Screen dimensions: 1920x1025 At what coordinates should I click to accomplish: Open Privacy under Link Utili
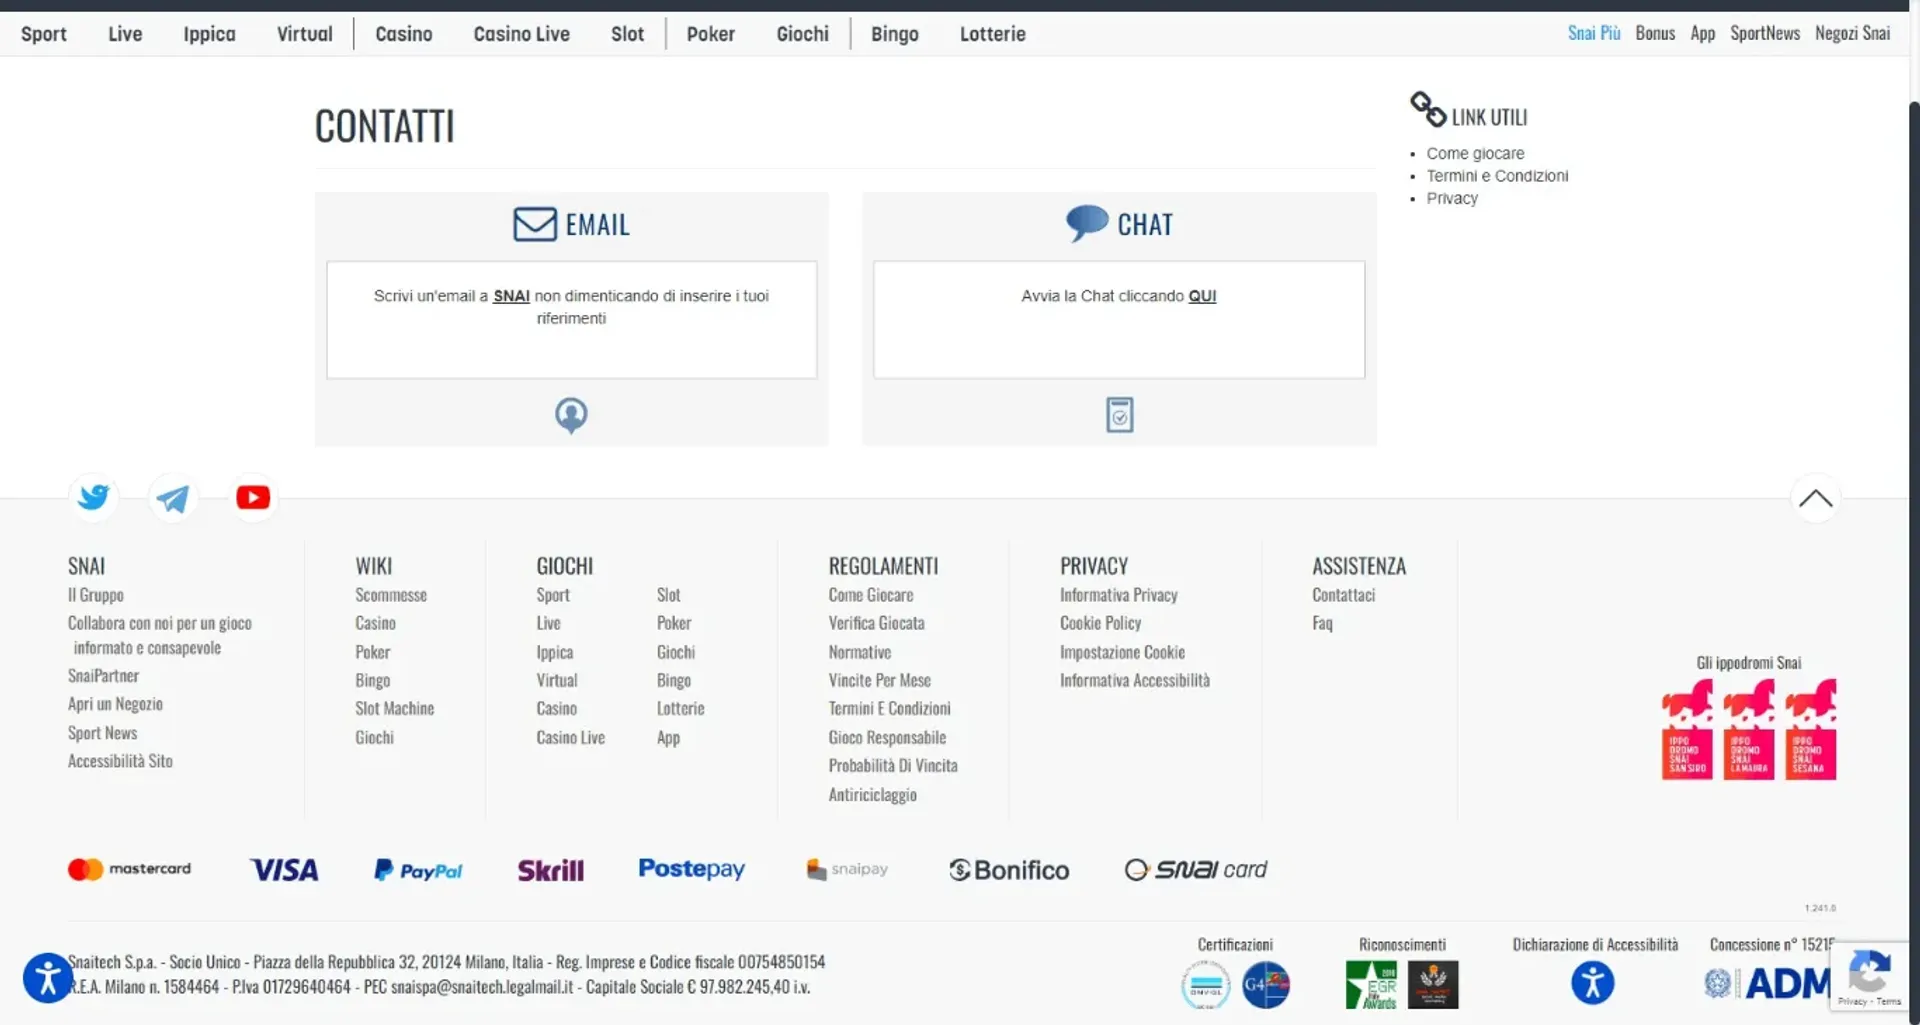(x=1452, y=198)
